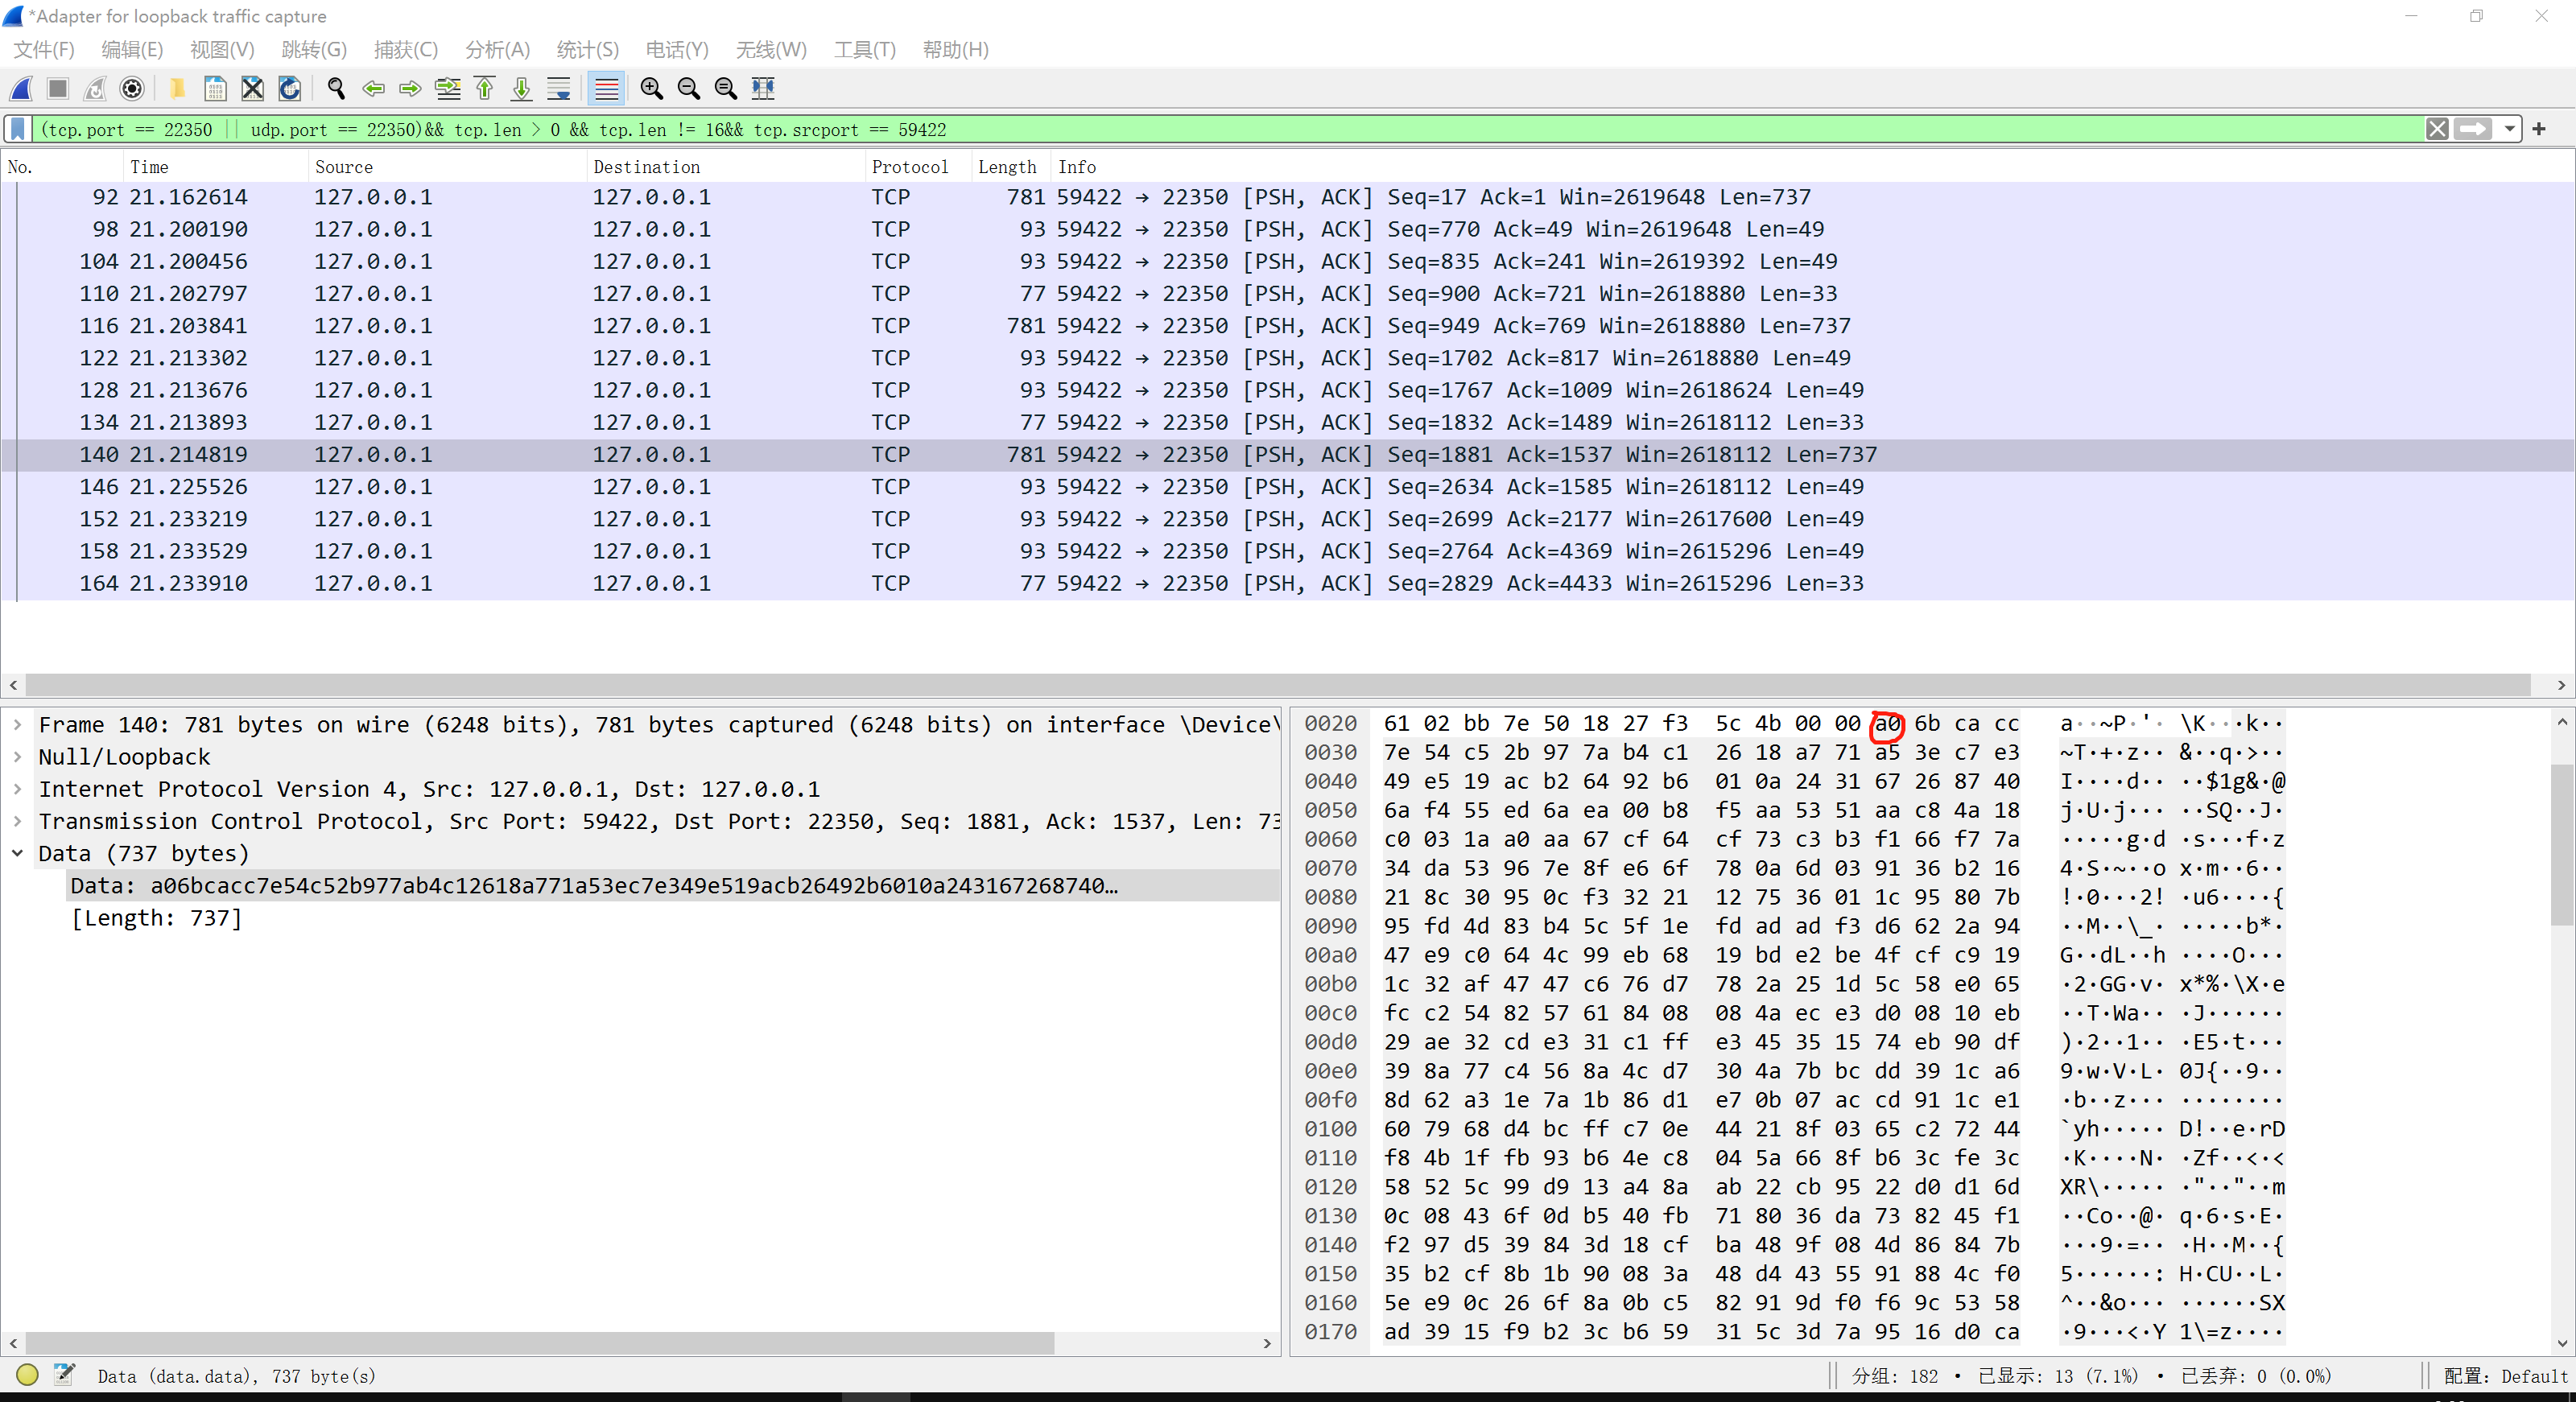
Task: Open the 捕获(C) menu
Action: coord(406,50)
